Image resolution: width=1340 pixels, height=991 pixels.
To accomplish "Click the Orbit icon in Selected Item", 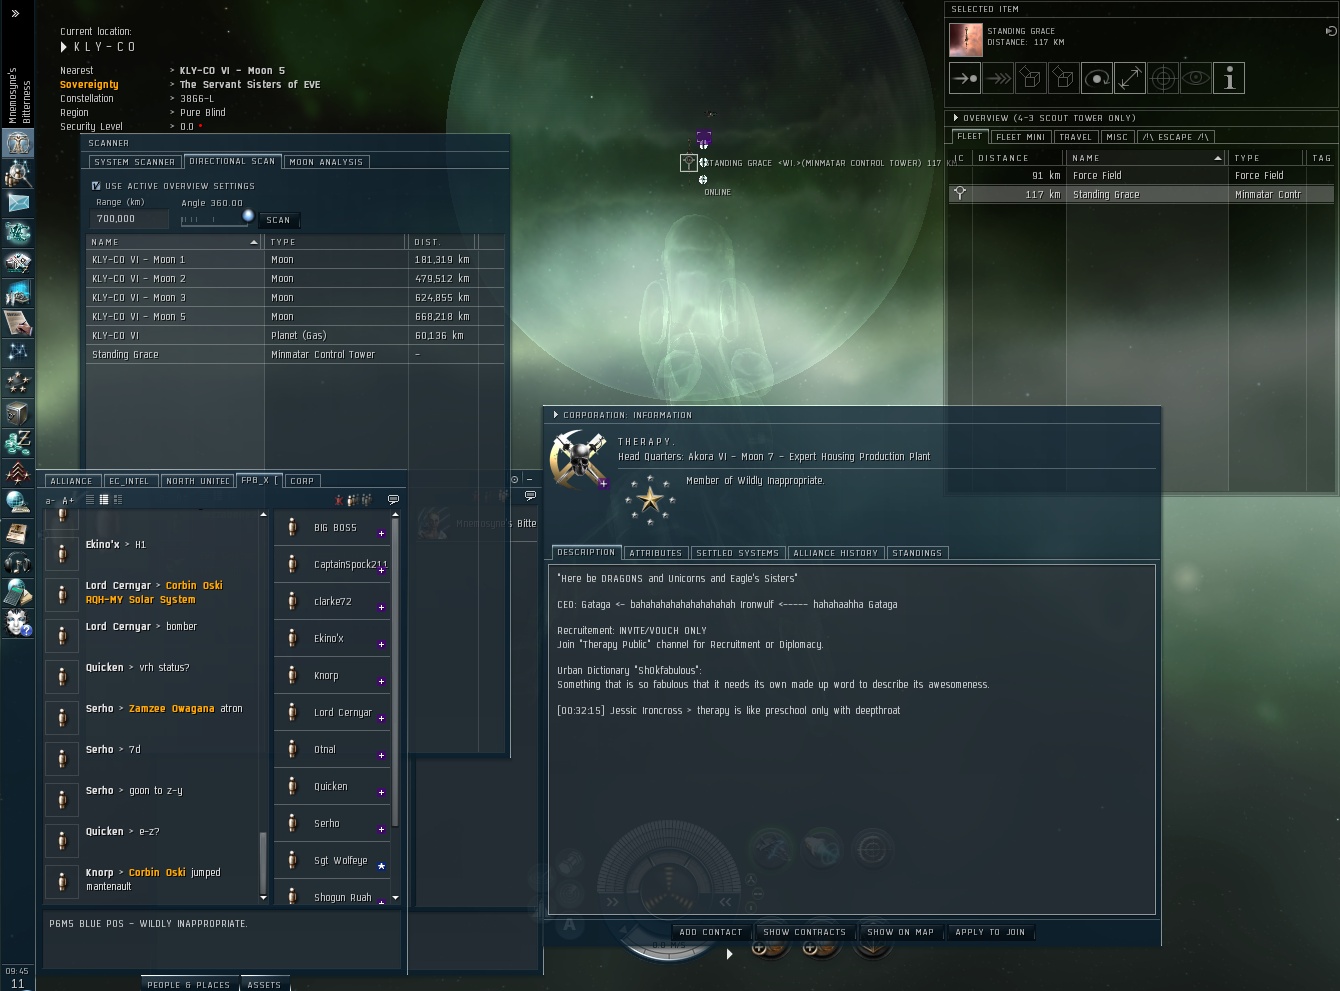I will click(x=1097, y=78).
